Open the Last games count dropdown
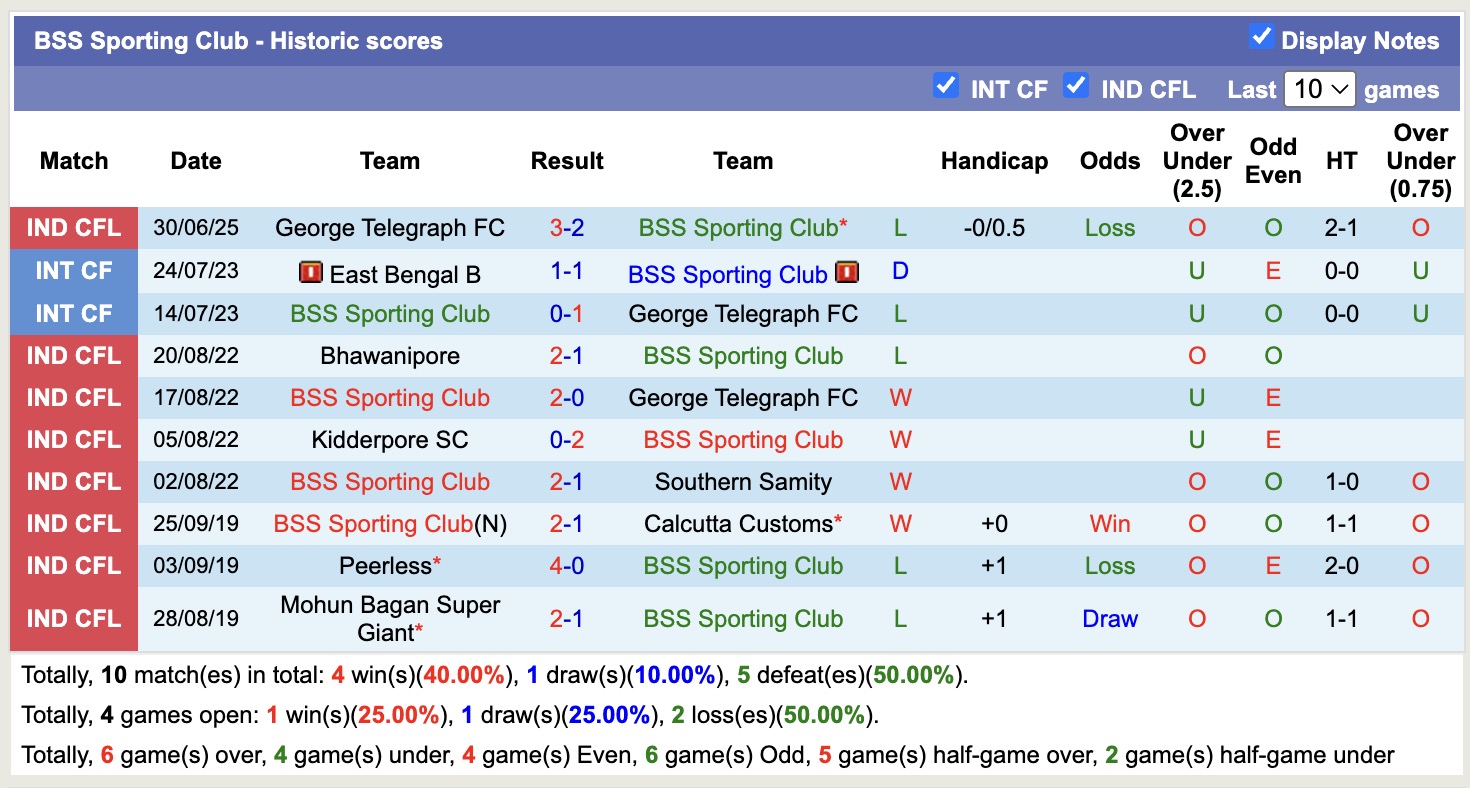Viewport: 1470px width, 788px height. pyautogui.click(x=1319, y=89)
